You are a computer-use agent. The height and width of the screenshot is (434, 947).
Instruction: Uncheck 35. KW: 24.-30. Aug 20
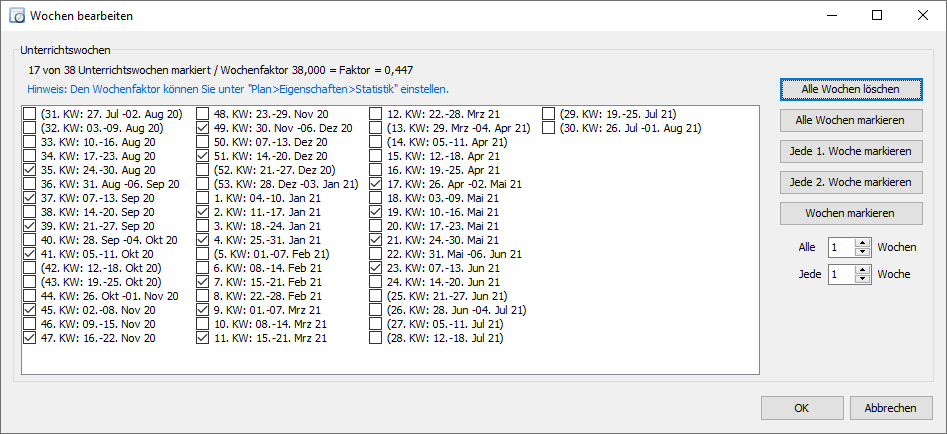(29, 170)
